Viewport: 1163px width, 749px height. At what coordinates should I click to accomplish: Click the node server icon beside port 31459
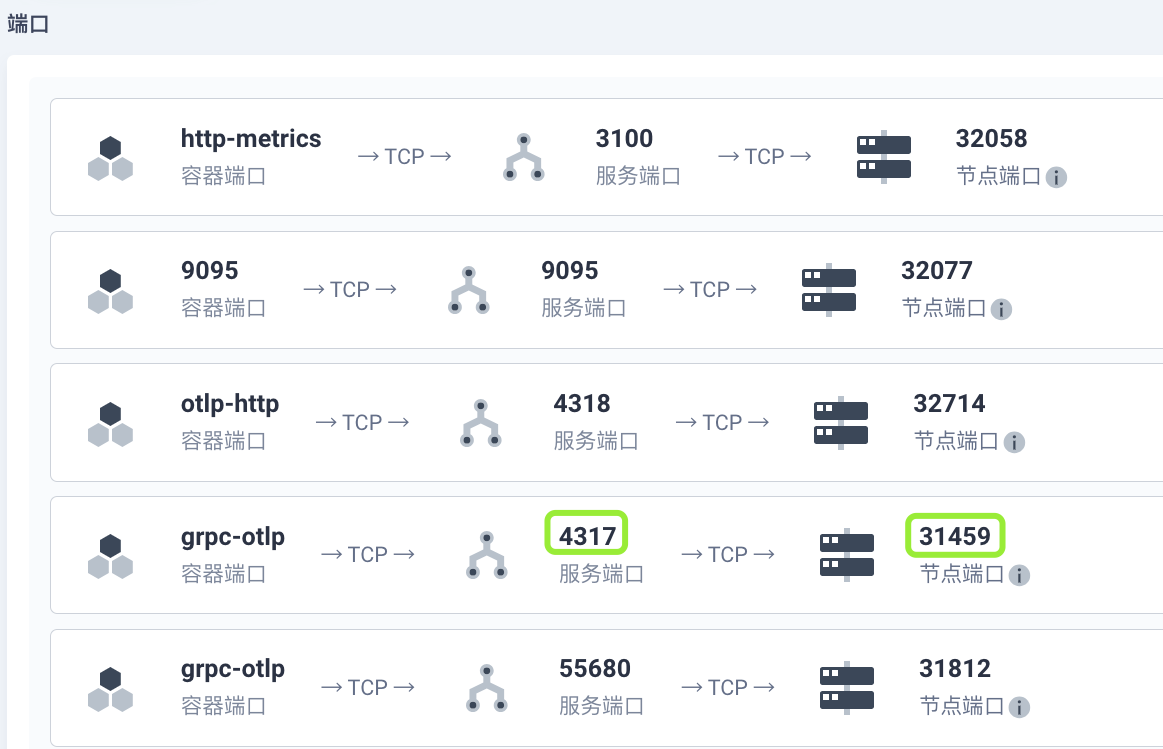(x=847, y=554)
